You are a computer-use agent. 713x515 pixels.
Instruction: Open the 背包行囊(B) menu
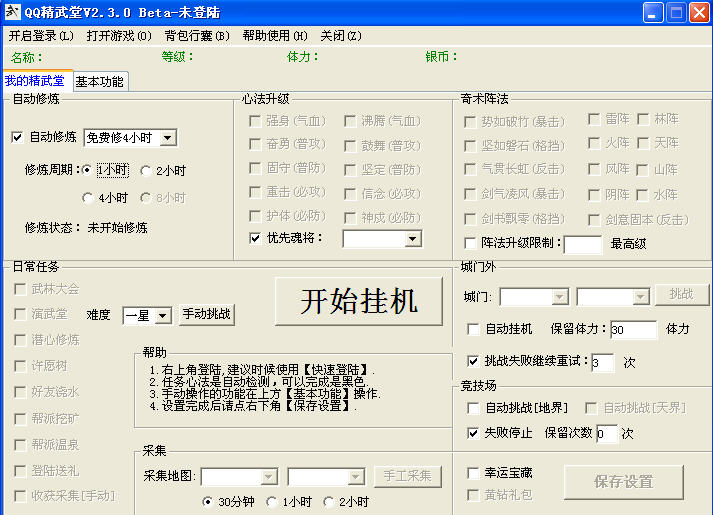(x=197, y=36)
